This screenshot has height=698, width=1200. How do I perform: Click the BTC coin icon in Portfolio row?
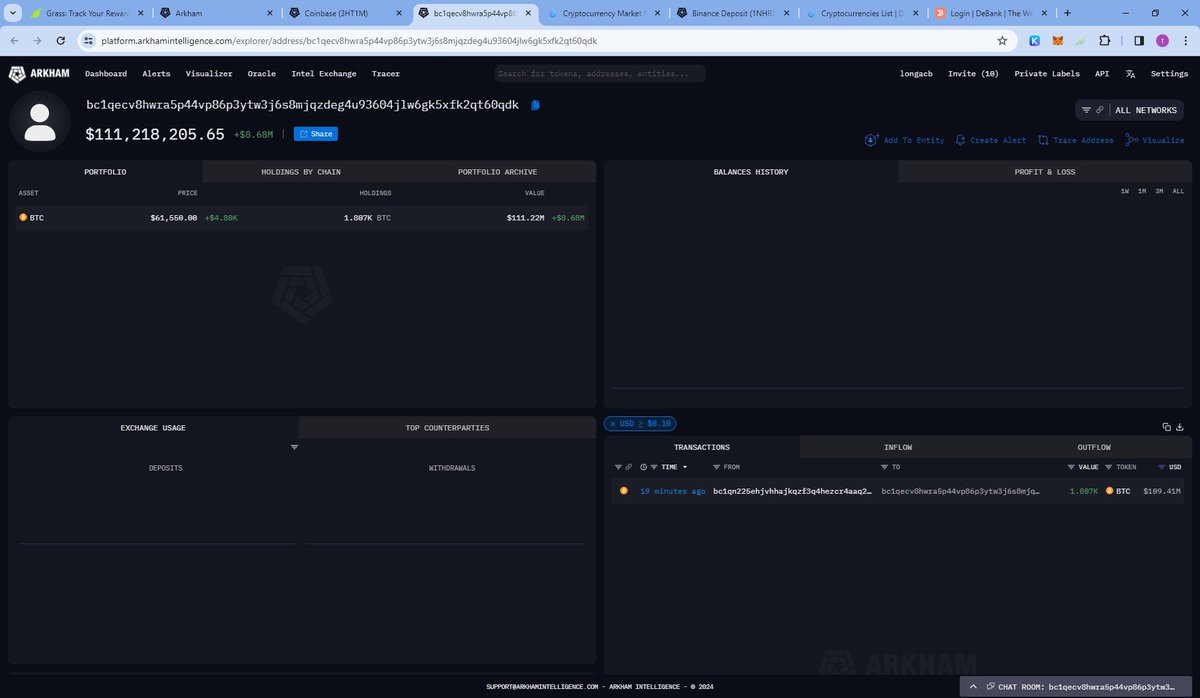point(23,217)
